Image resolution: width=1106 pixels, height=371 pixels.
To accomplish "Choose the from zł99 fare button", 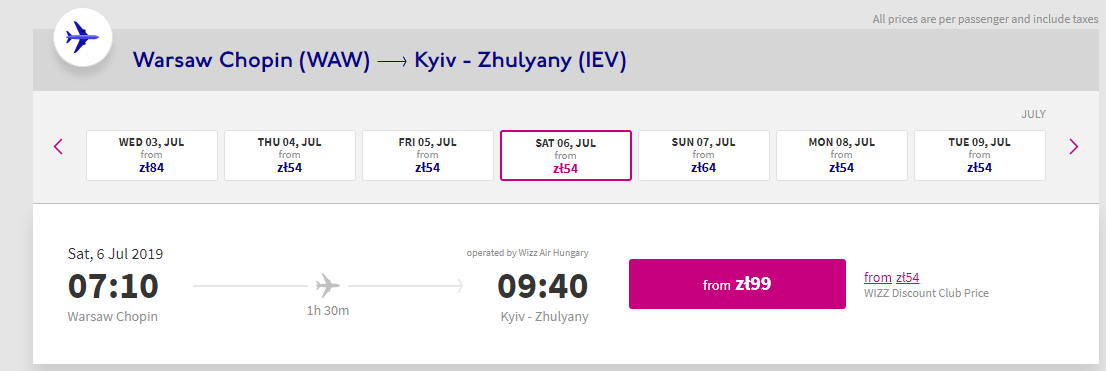I will 737,284.
